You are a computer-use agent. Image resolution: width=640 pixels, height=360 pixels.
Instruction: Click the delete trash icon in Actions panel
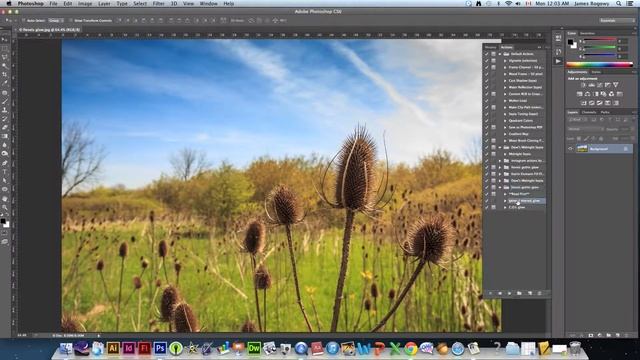coord(539,293)
